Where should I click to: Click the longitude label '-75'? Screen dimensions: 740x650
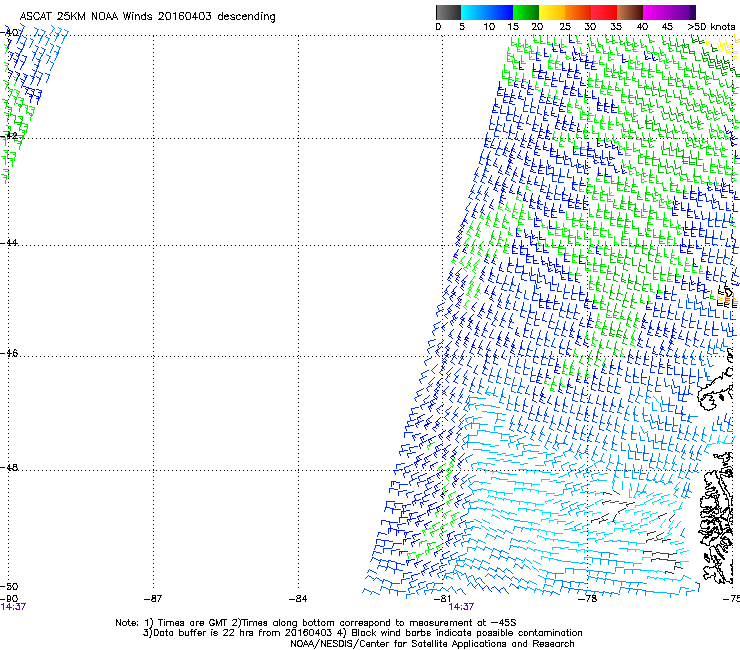pyautogui.click(x=731, y=599)
